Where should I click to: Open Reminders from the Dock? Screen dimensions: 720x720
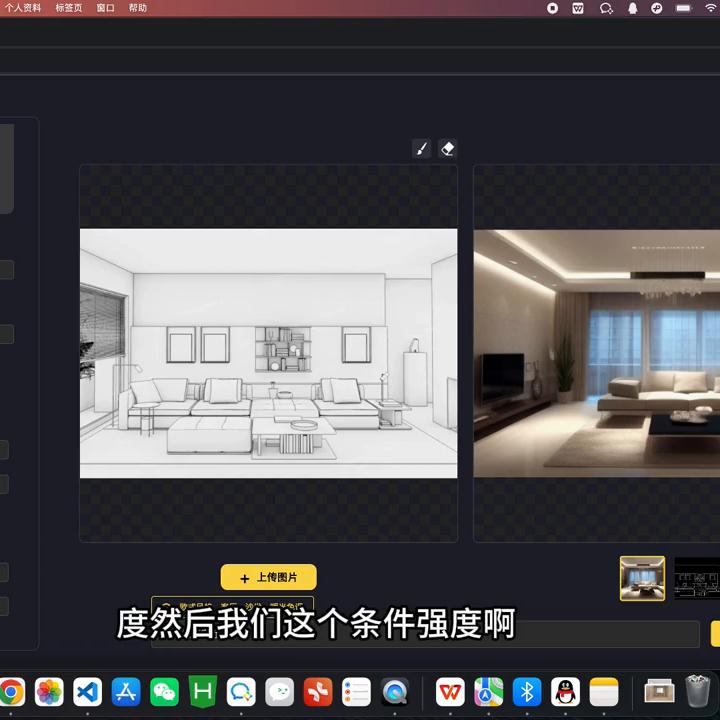pyautogui.click(x=356, y=692)
